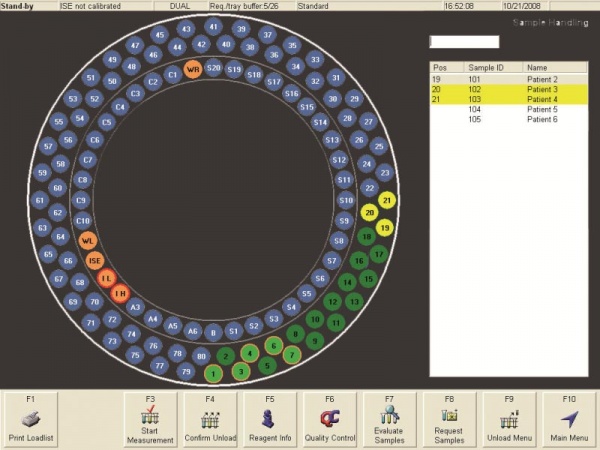
Task: Select blue tray position 41 at top
Action: (214, 26)
